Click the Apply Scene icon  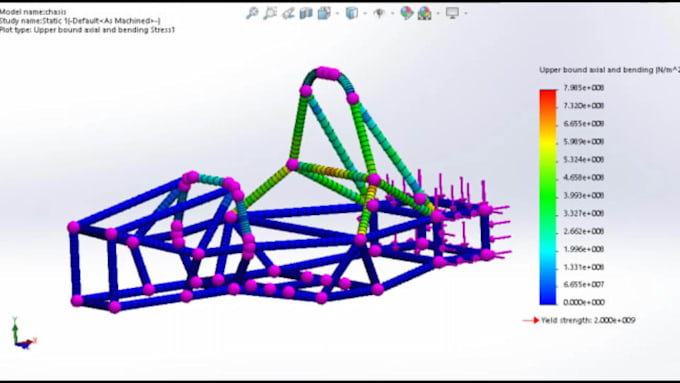click(425, 13)
